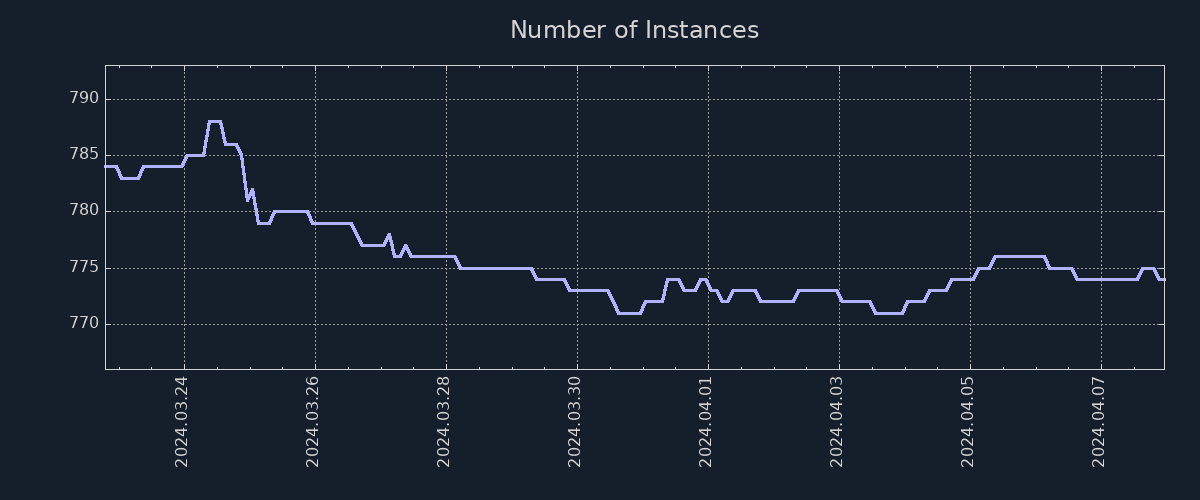Click the line's starting point at left edge
Screen dimensions: 1200x500
pos(106,167)
